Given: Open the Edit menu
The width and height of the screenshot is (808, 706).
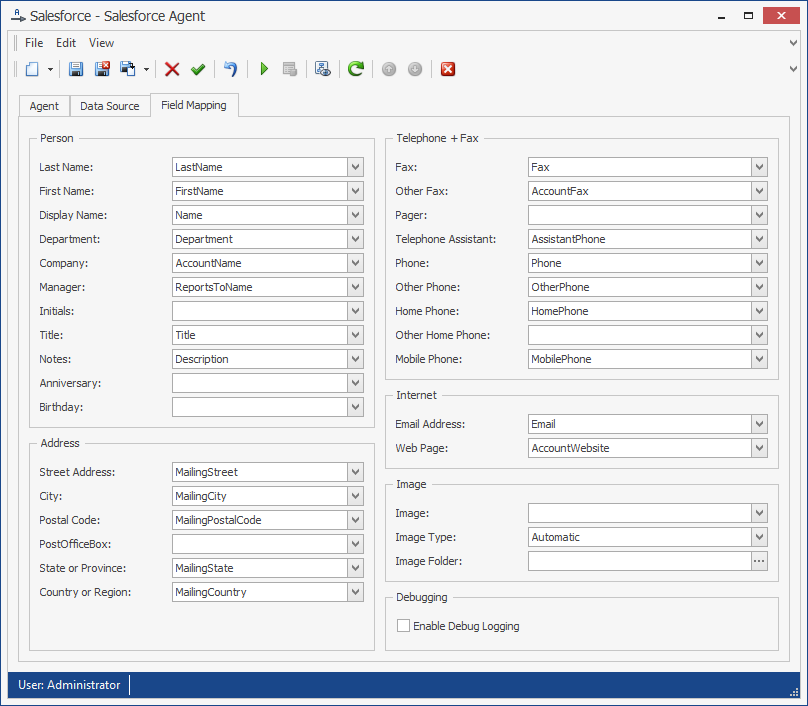Looking at the screenshot, I should coord(66,43).
